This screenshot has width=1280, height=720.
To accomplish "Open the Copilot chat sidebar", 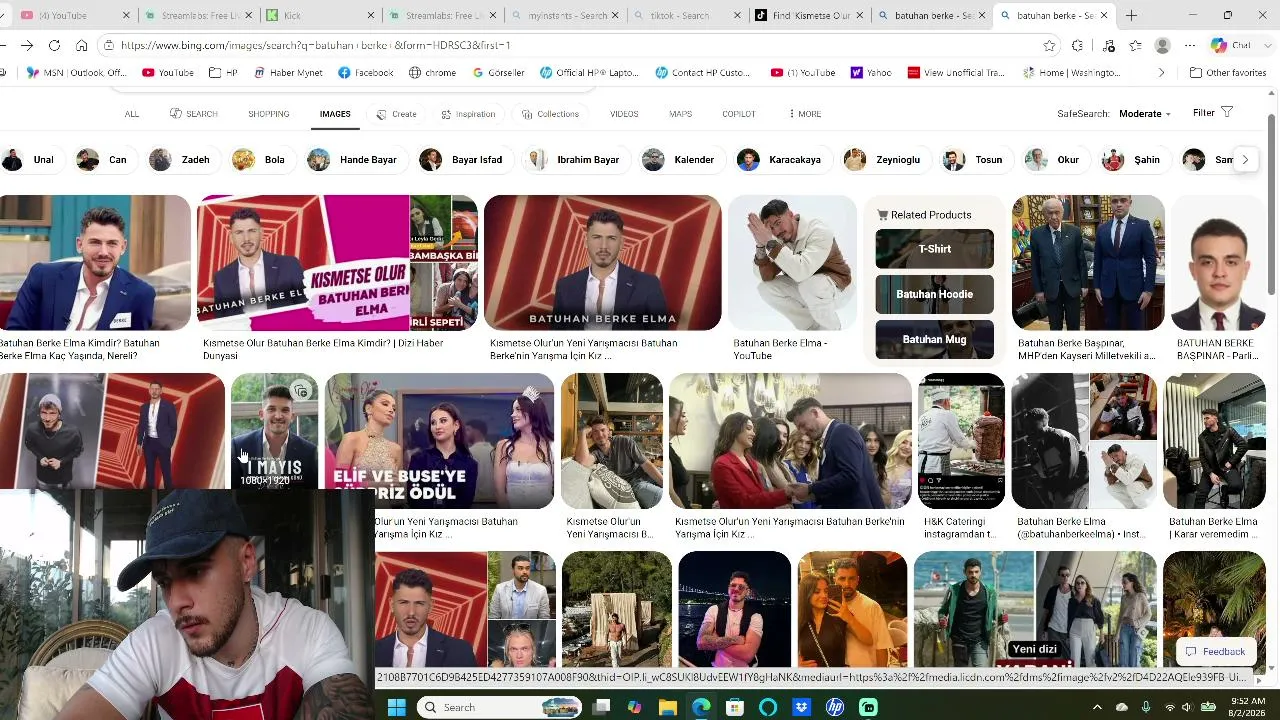I will tap(1231, 45).
